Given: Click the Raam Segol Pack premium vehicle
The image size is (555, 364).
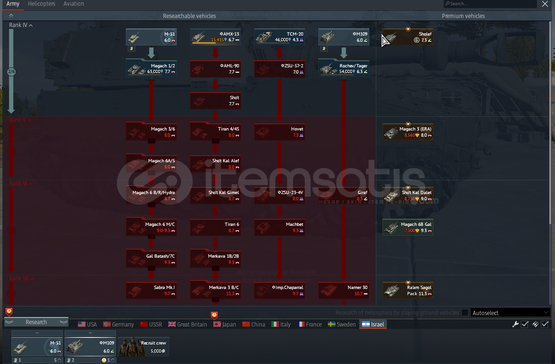Looking at the screenshot, I should coord(408,290).
